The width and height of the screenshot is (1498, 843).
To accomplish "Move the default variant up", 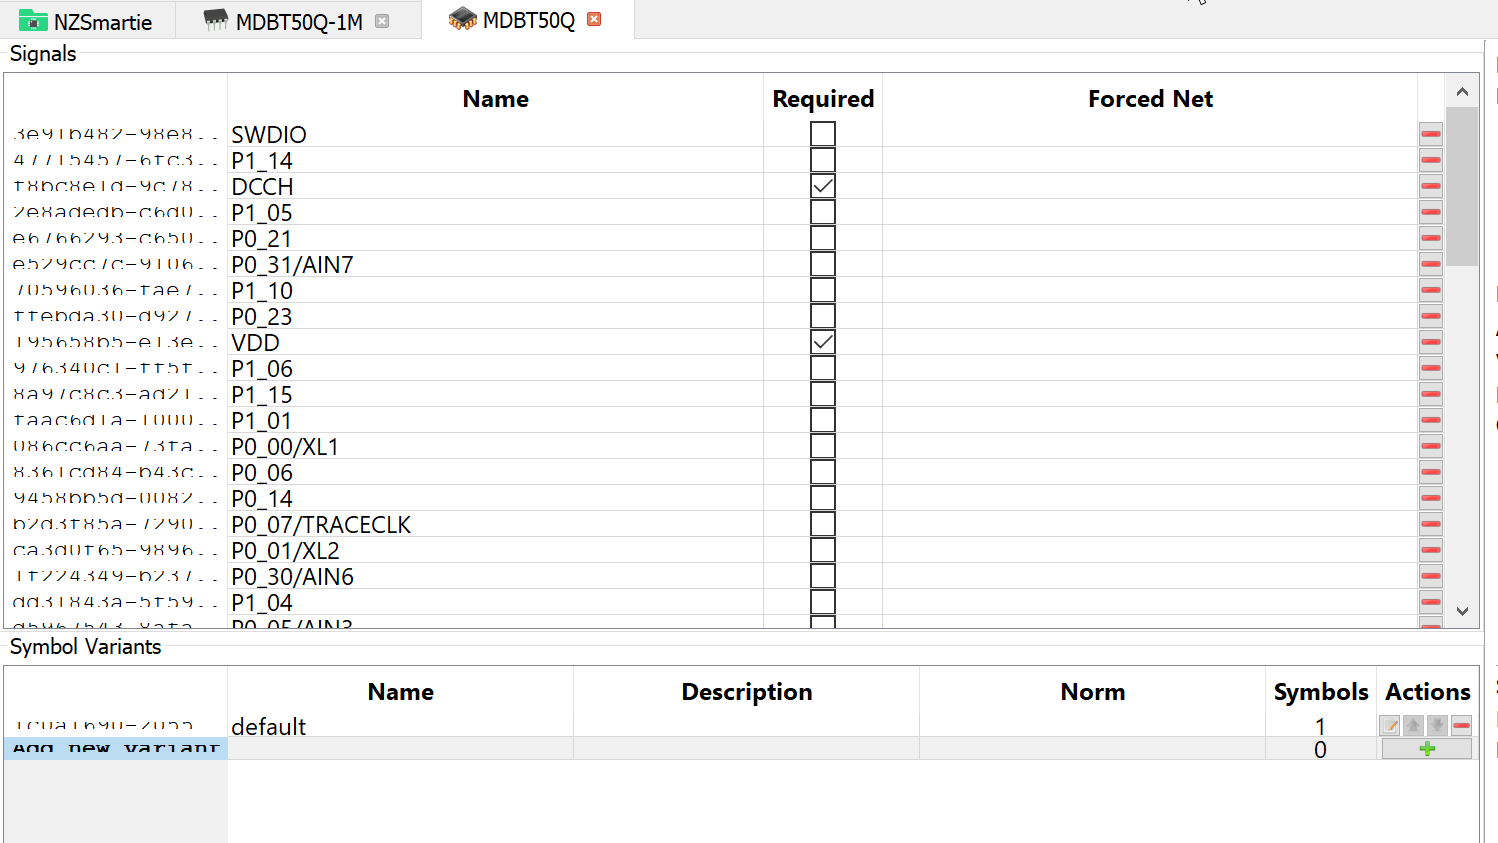I will pos(1413,726).
